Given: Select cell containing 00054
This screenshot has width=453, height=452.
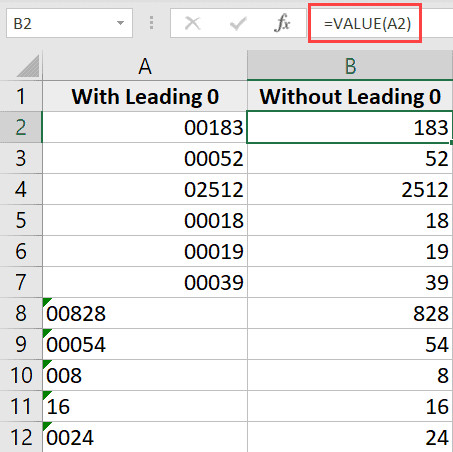Looking at the screenshot, I should point(145,344).
